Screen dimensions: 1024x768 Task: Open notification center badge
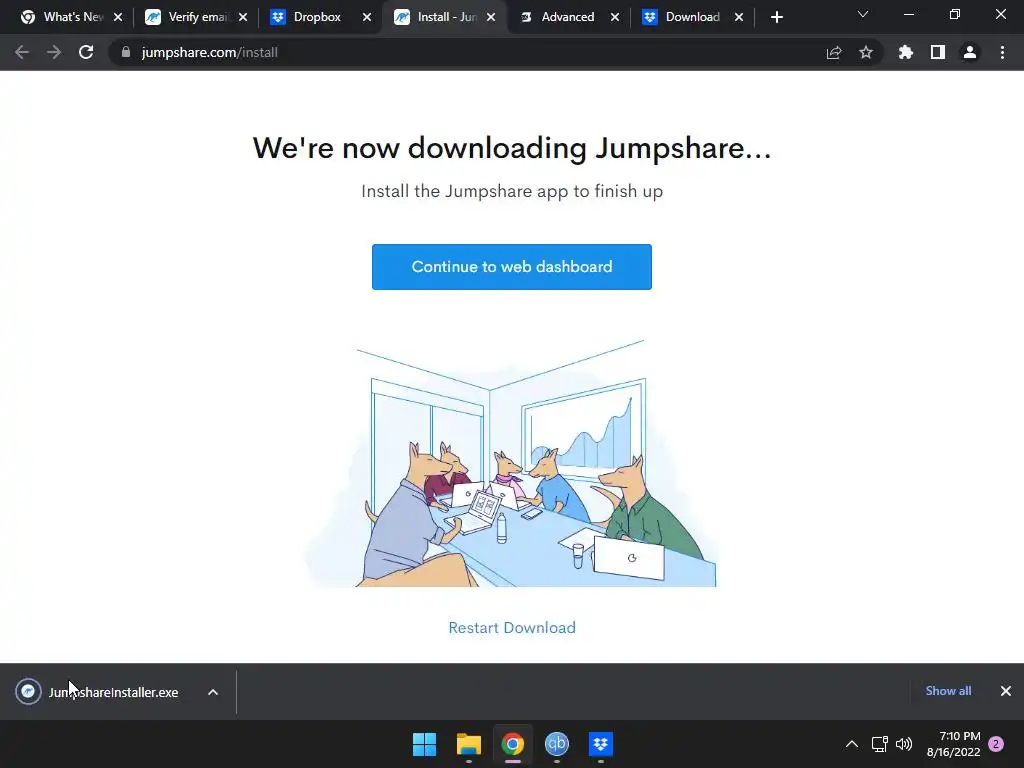click(x=996, y=744)
